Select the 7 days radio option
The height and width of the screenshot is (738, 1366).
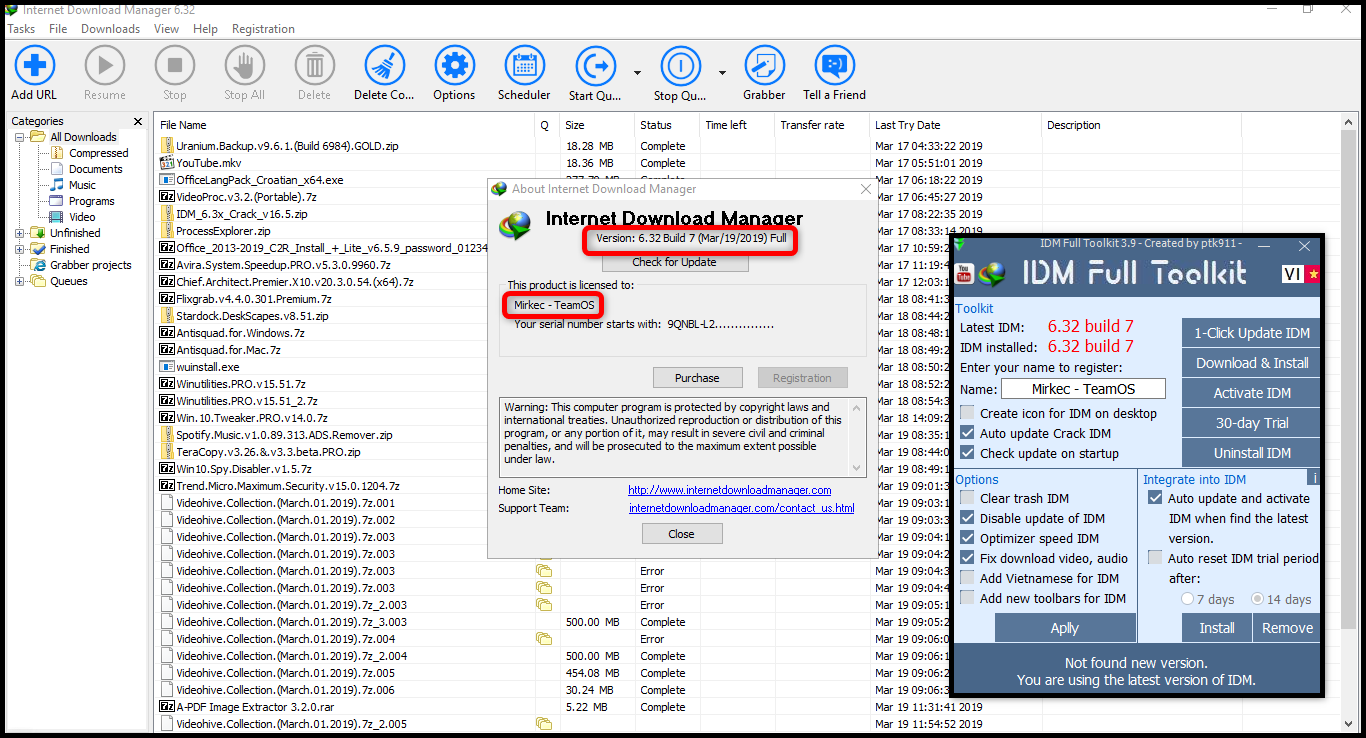tap(1187, 599)
